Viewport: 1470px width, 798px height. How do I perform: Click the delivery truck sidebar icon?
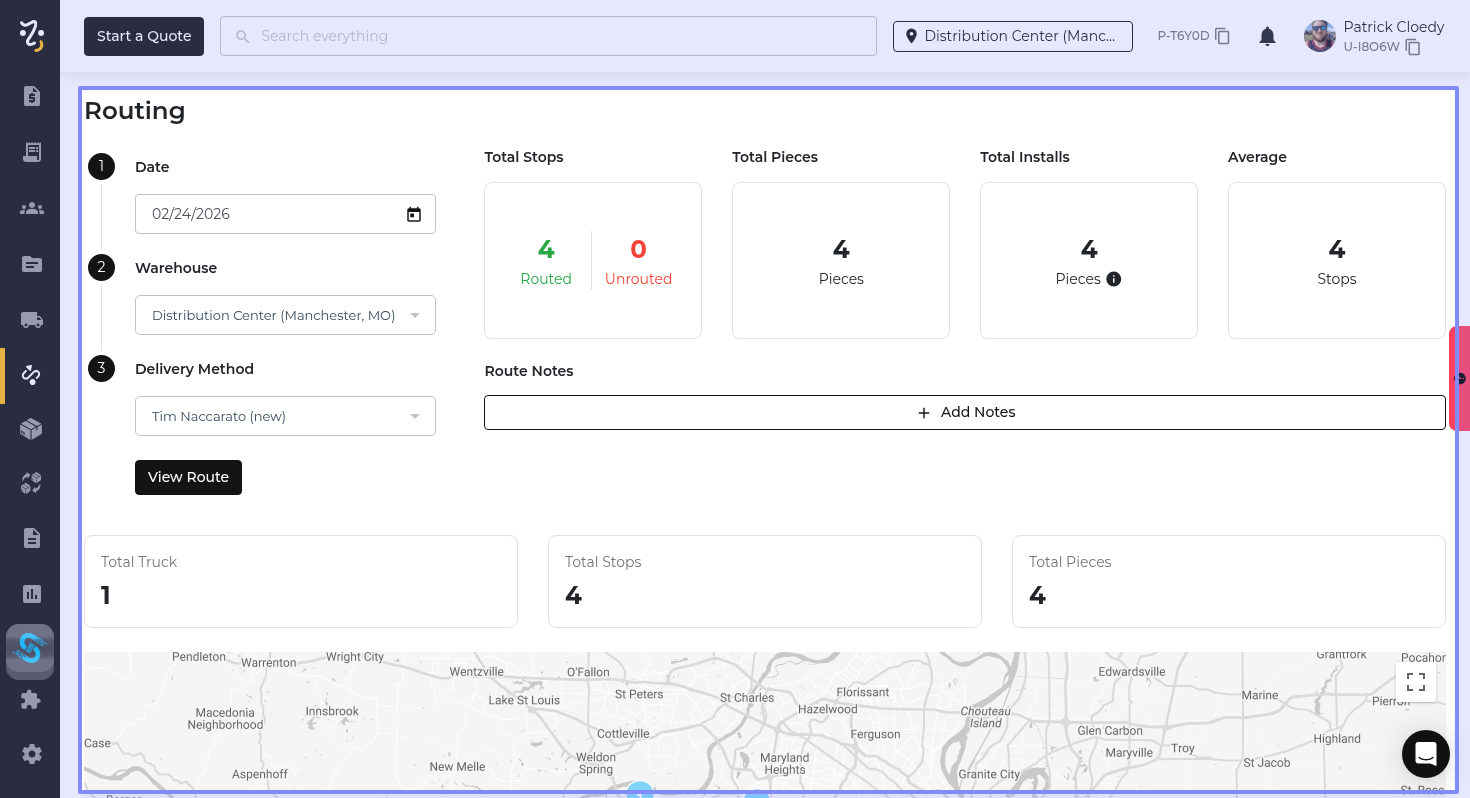[x=31, y=320]
